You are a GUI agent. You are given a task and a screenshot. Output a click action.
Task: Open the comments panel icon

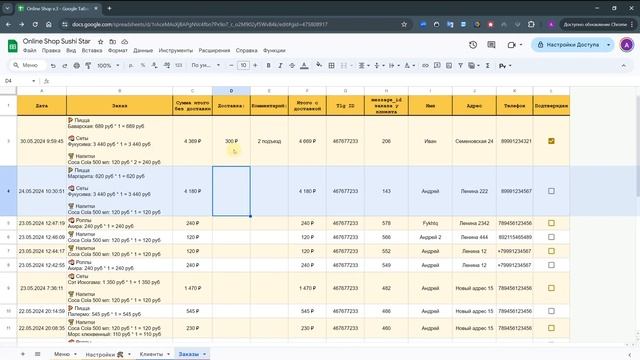click(491, 45)
